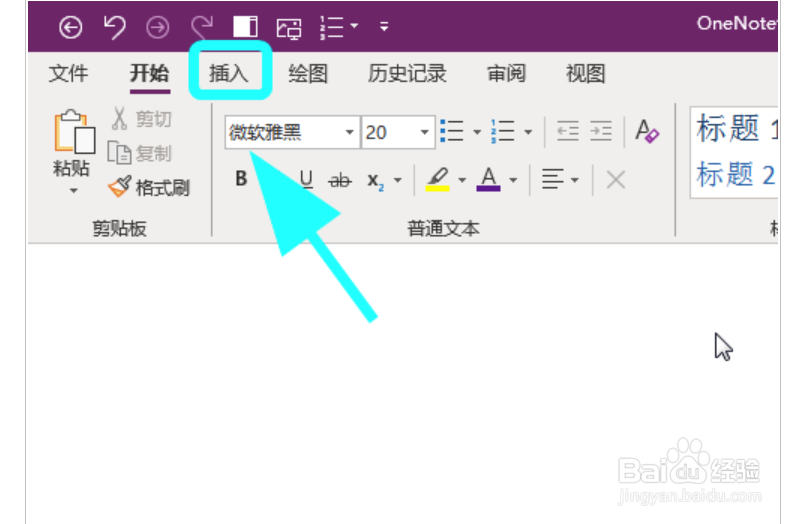Switch to the 绘图 tab
Screen dimensions: 806x524
308,74
